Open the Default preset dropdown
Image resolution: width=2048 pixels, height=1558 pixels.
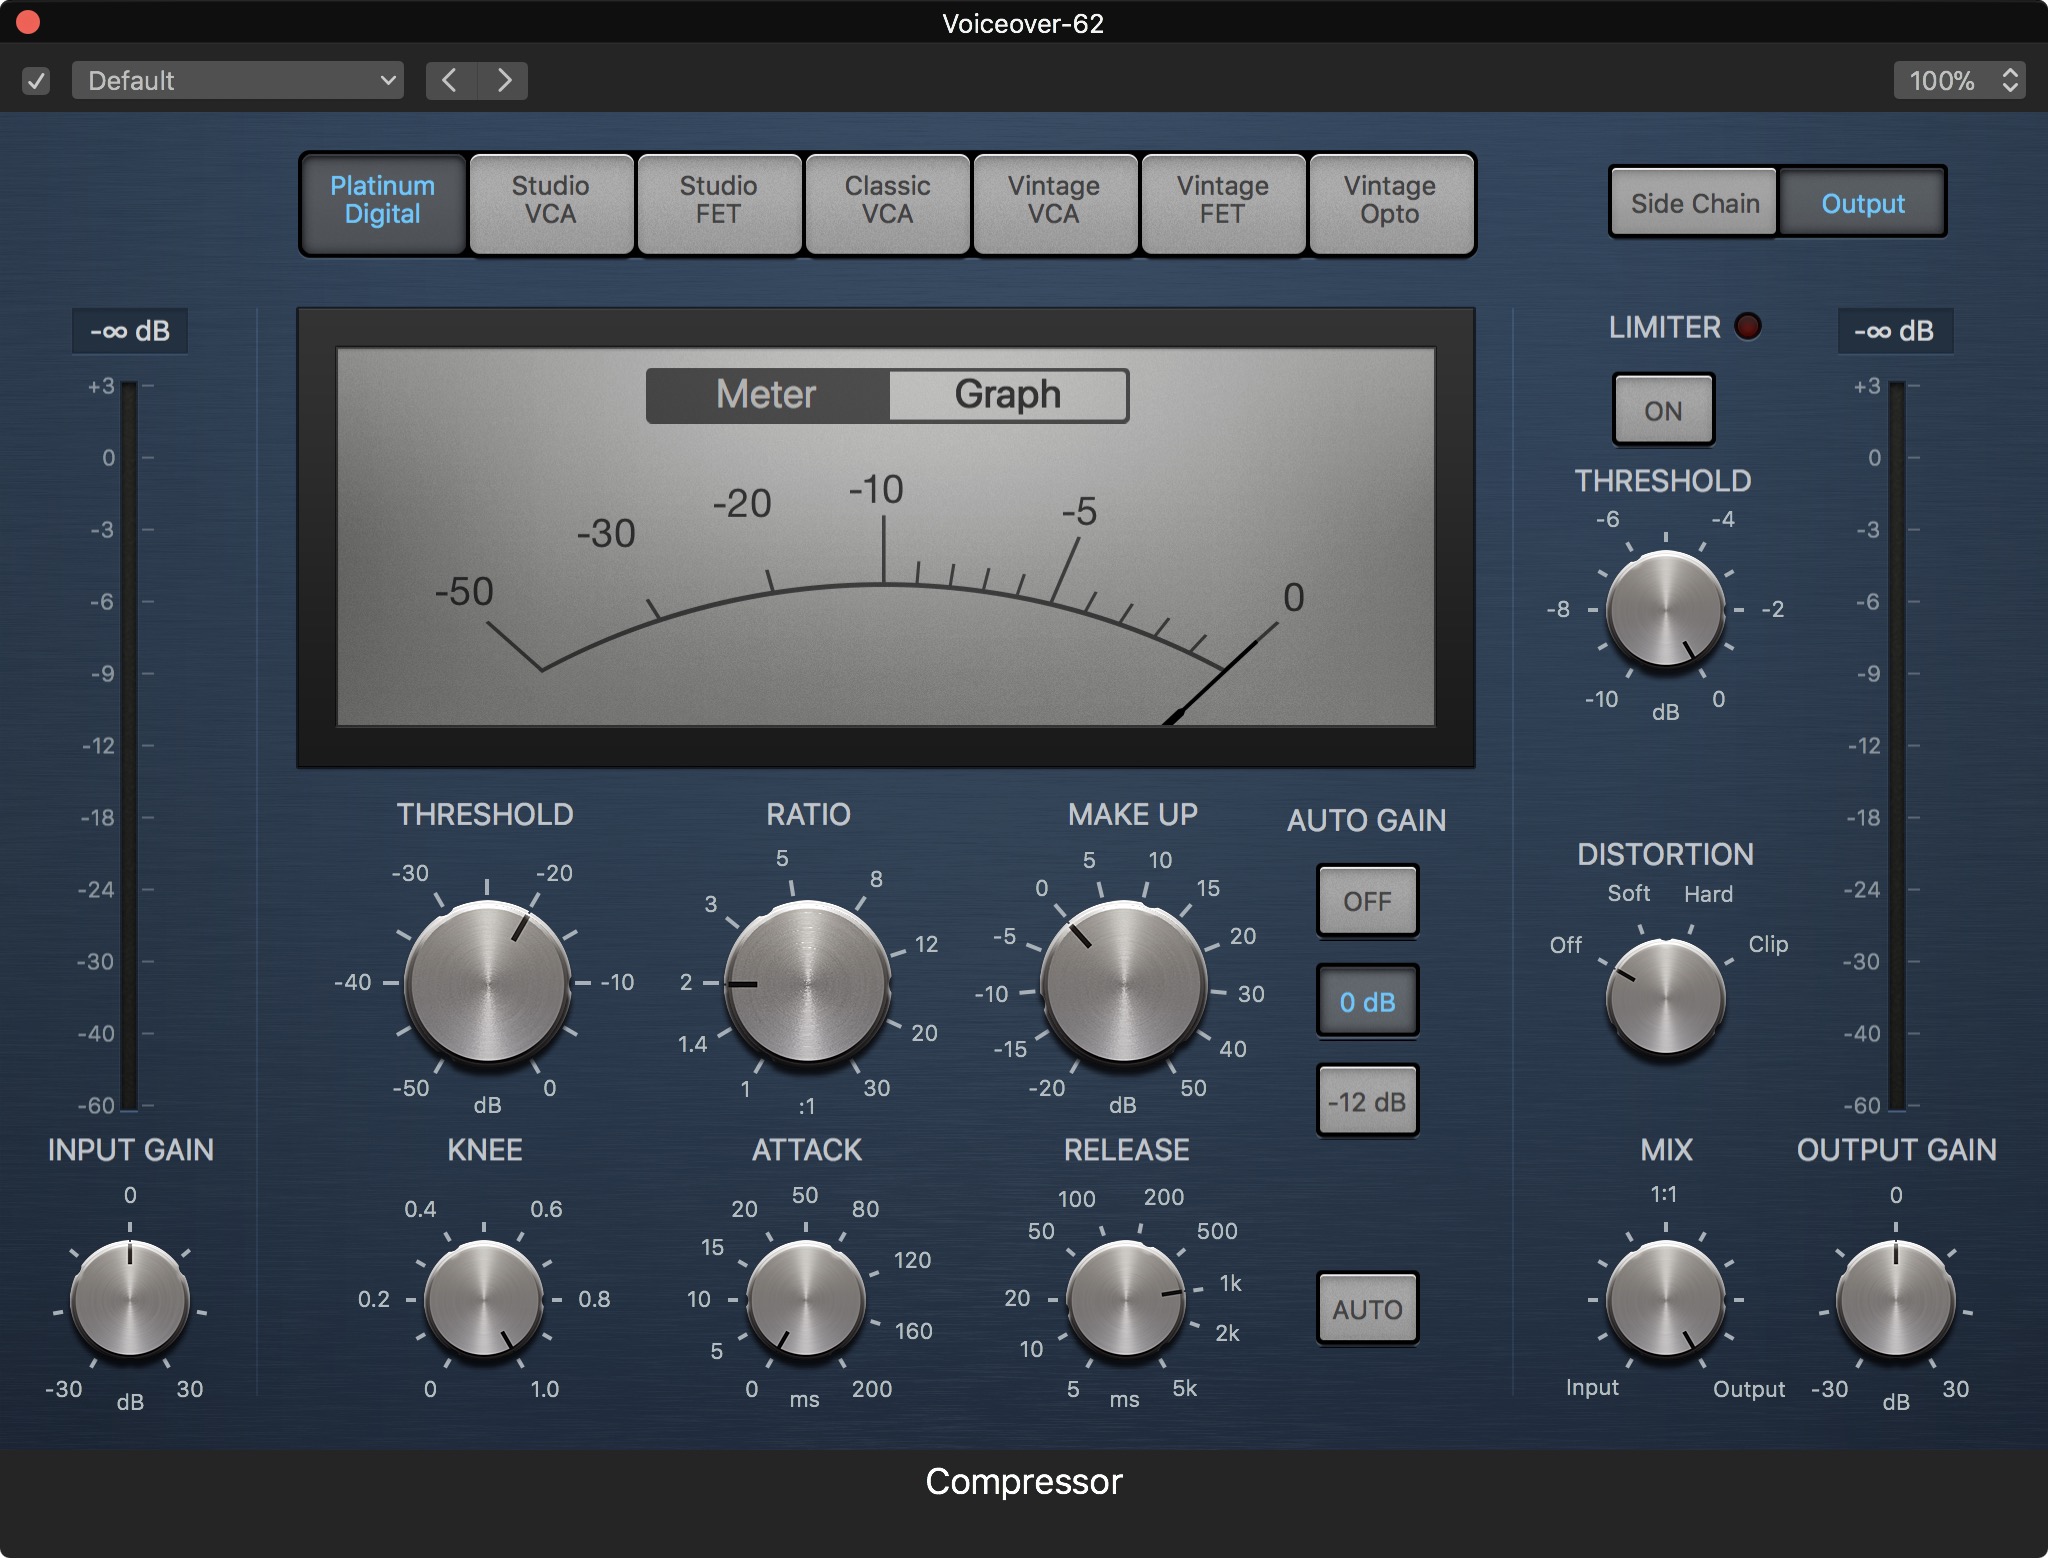[x=238, y=80]
